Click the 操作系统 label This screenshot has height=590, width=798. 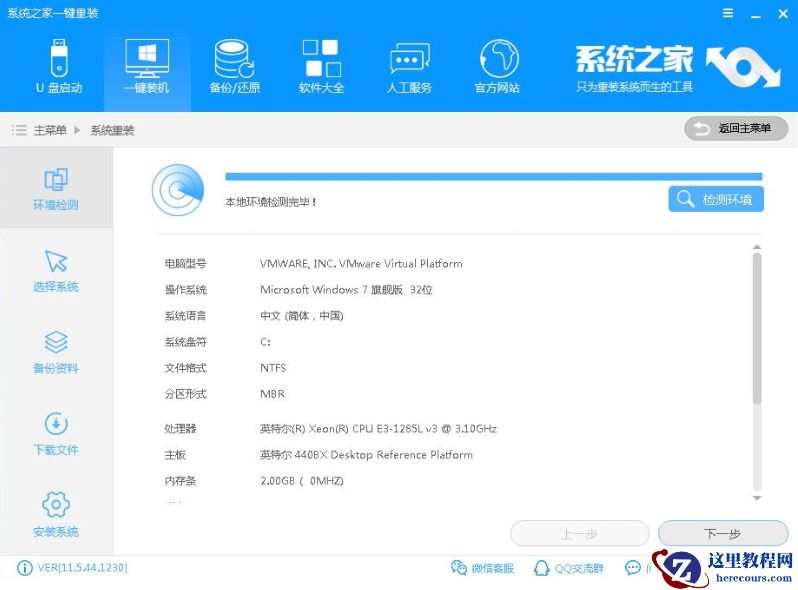[185, 290]
